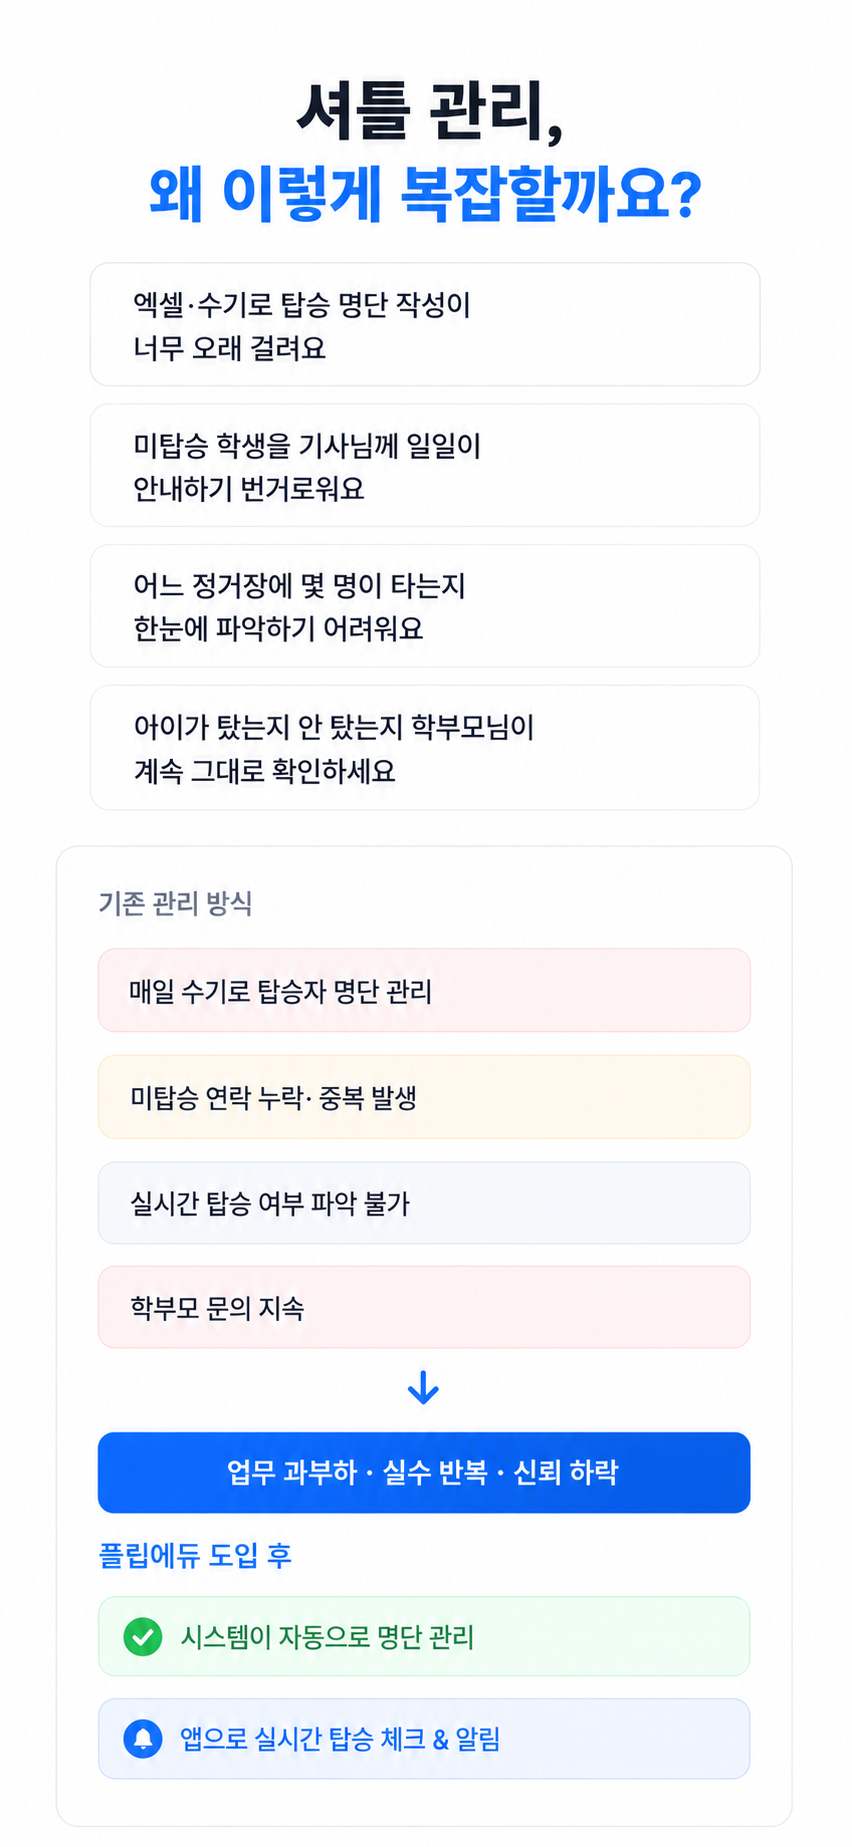The height and width of the screenshot is (1847, 852).
Task: Click 앱으로 실시간 탑승 체크 & 알림 item
Action: point(424,1739)
